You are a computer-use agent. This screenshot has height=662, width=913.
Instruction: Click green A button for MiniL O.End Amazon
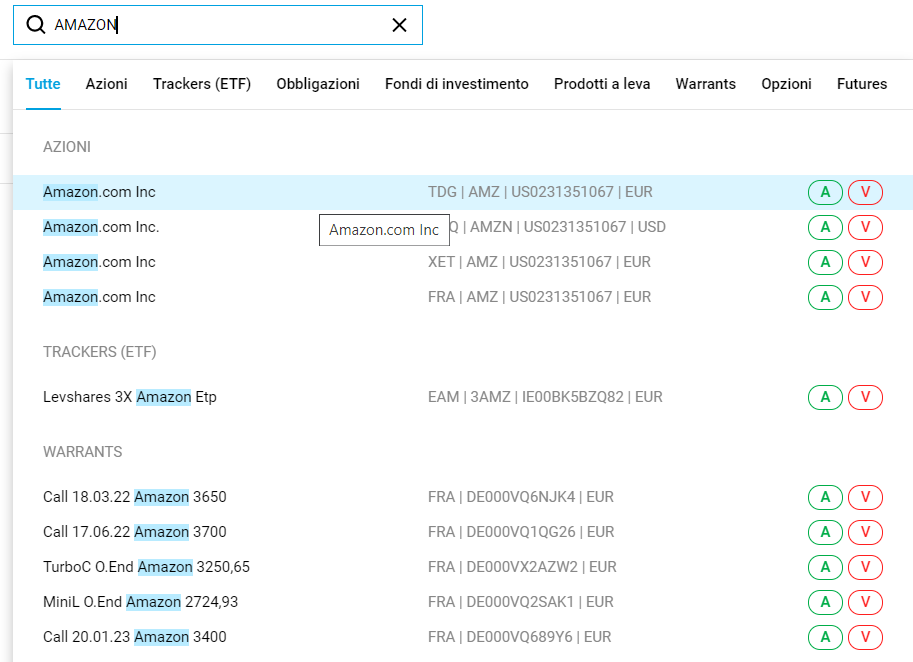825,602
